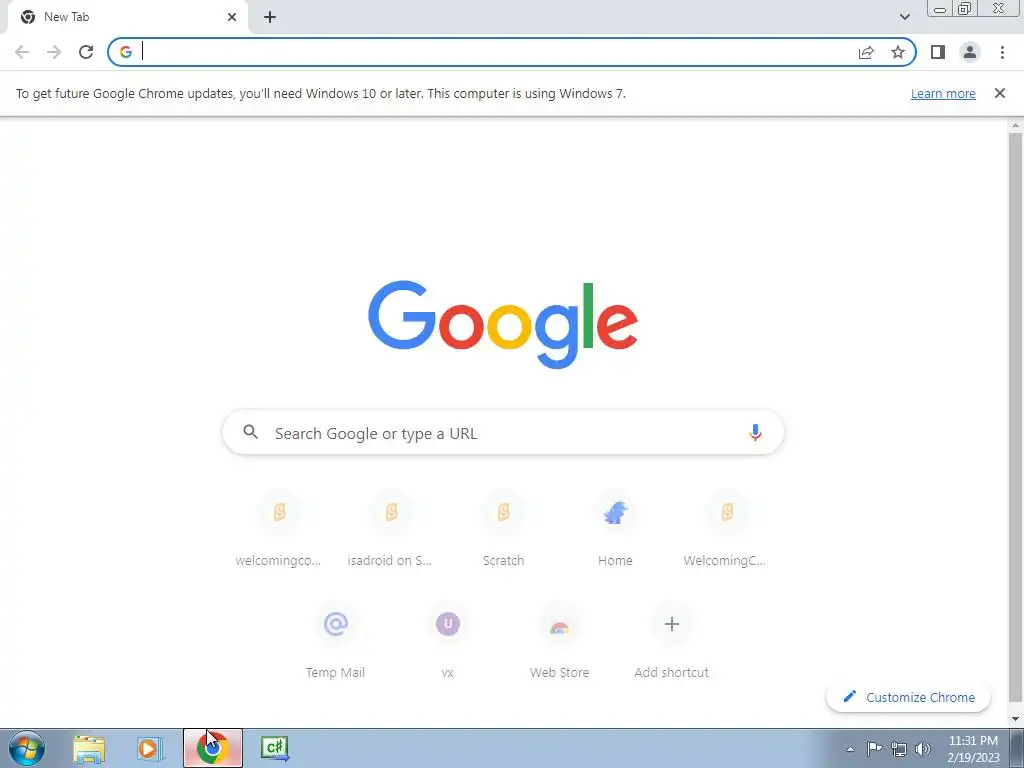This screenshot has width=1024, height=768.
Task: Dismiss the Windows 7 update notice
Action: pos(1000,93)
